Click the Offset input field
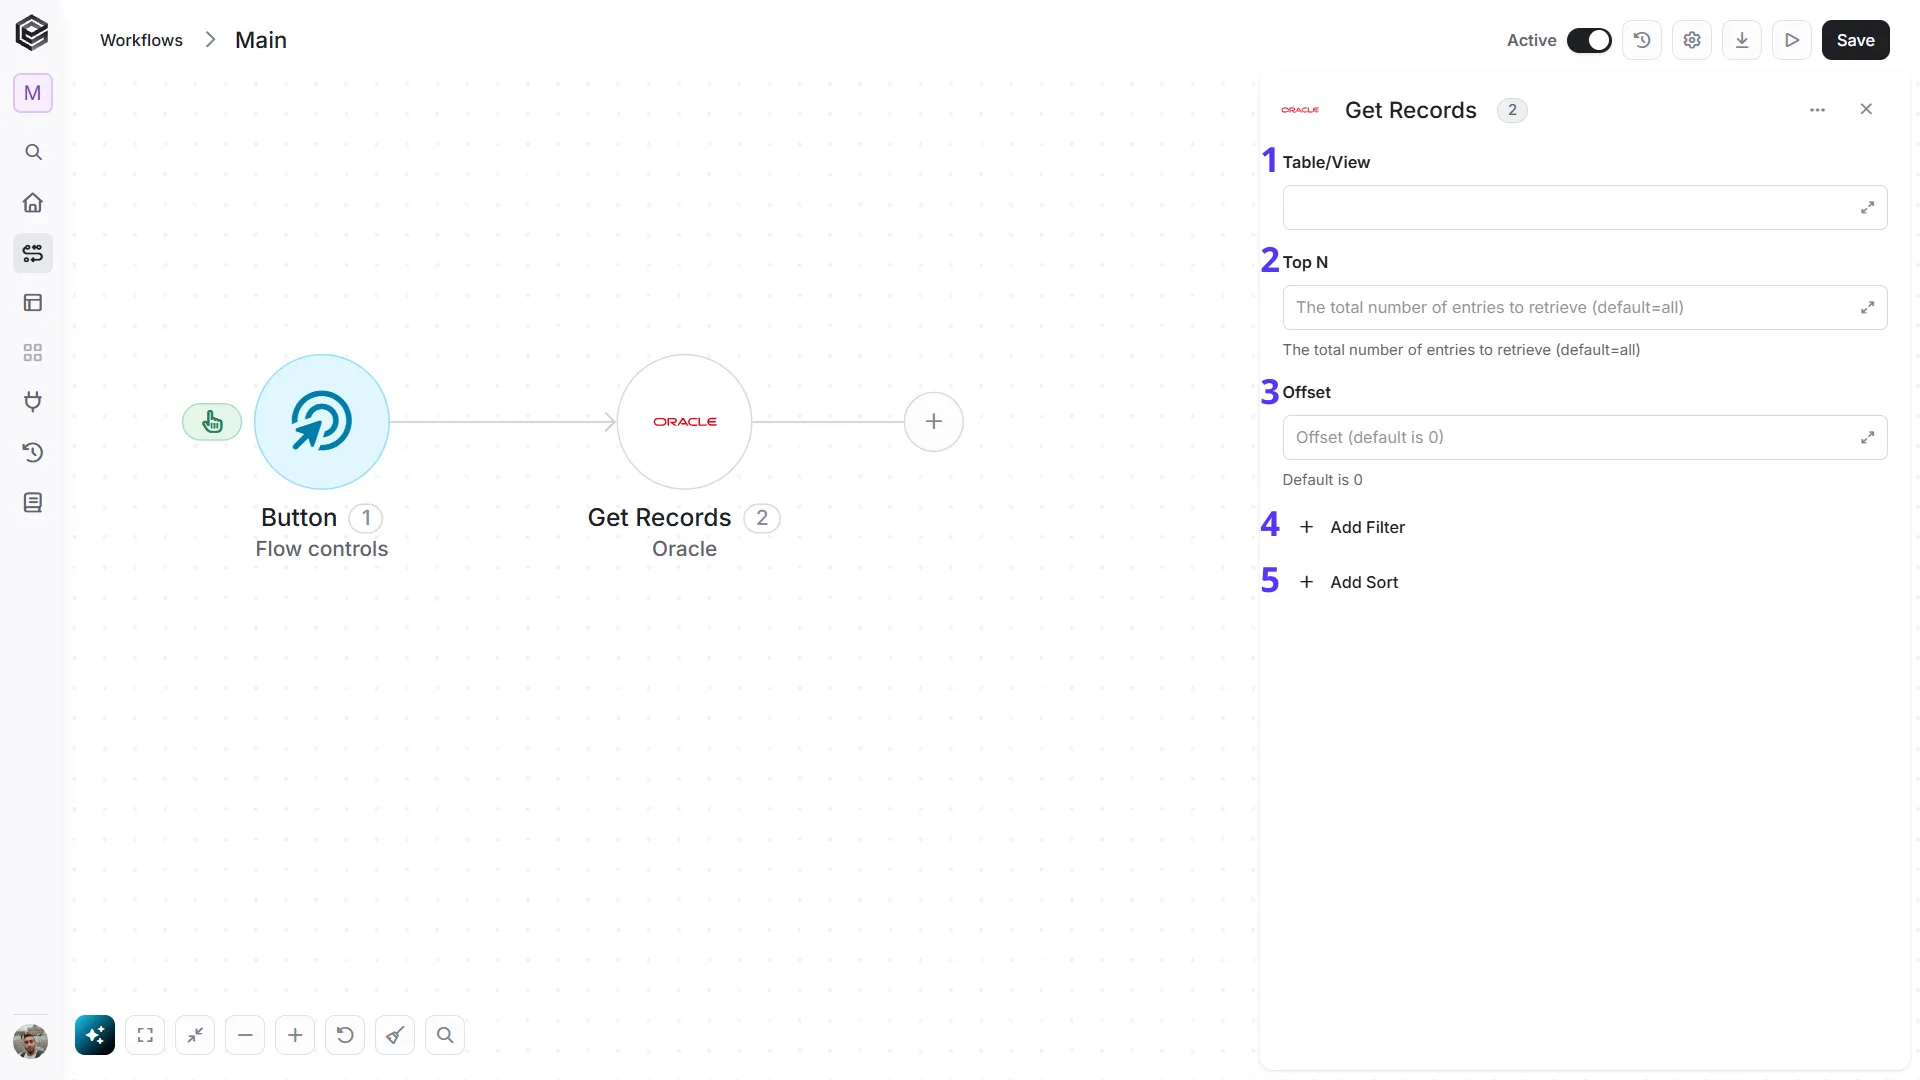 1584,438
